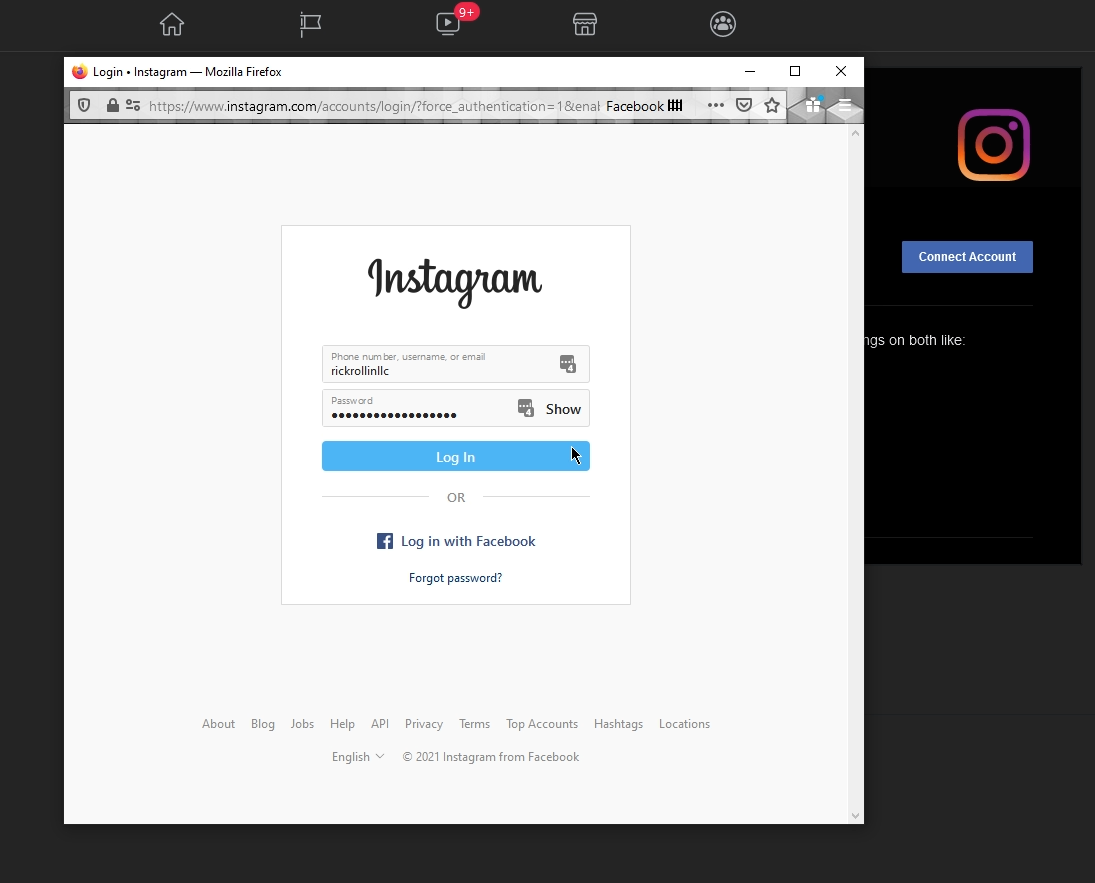Save page to Pocket icon
The width and height of the screenshot is (1095, 883).
click(x=744, y=105)
